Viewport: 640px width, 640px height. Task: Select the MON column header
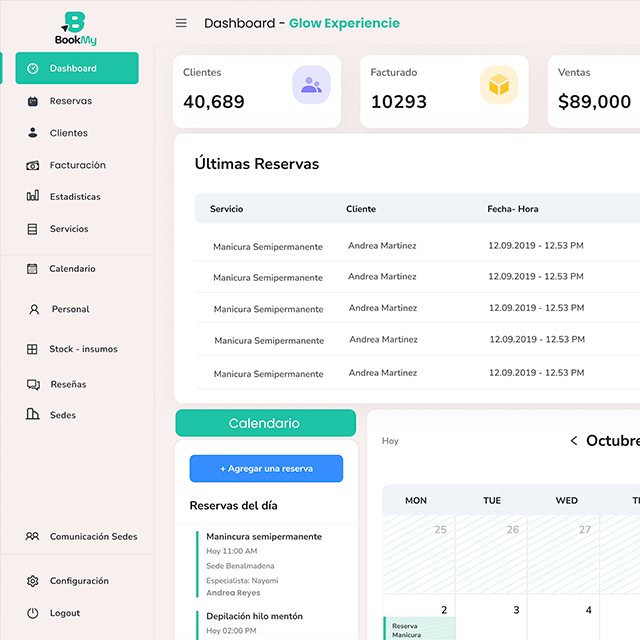[x=416, y=500]
